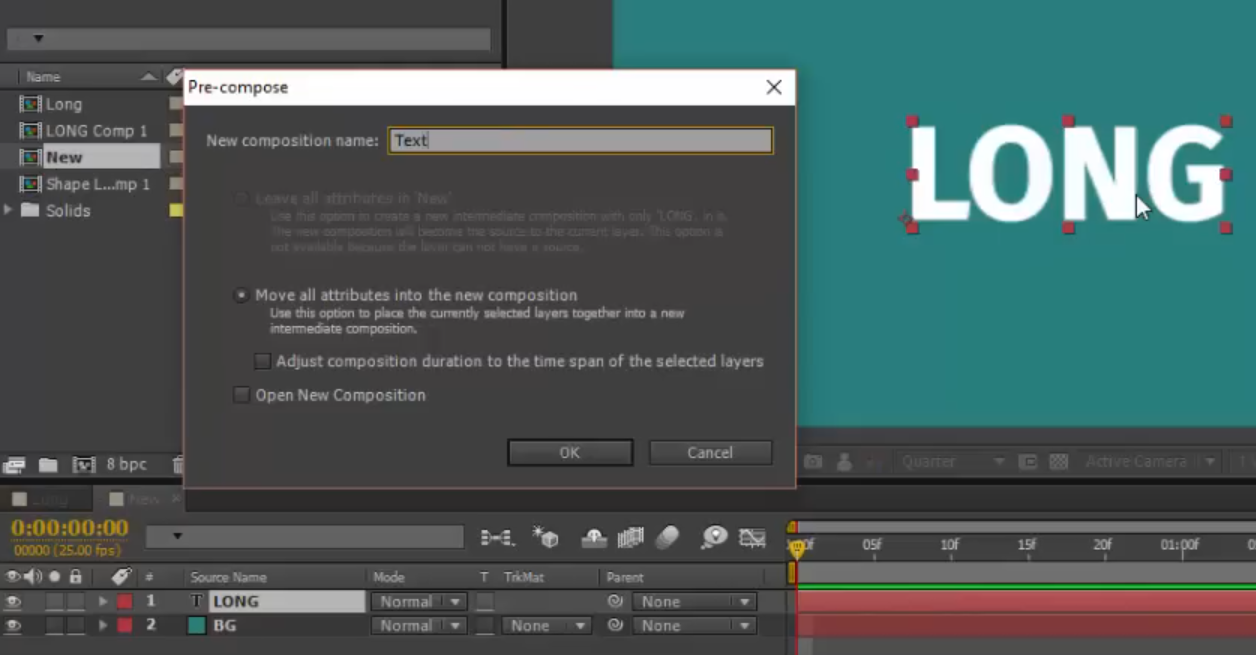Viewport: 1256px width, 655px height.
Task: Toggle Preserve Transparency box for LONG layer
Action: 485,602
